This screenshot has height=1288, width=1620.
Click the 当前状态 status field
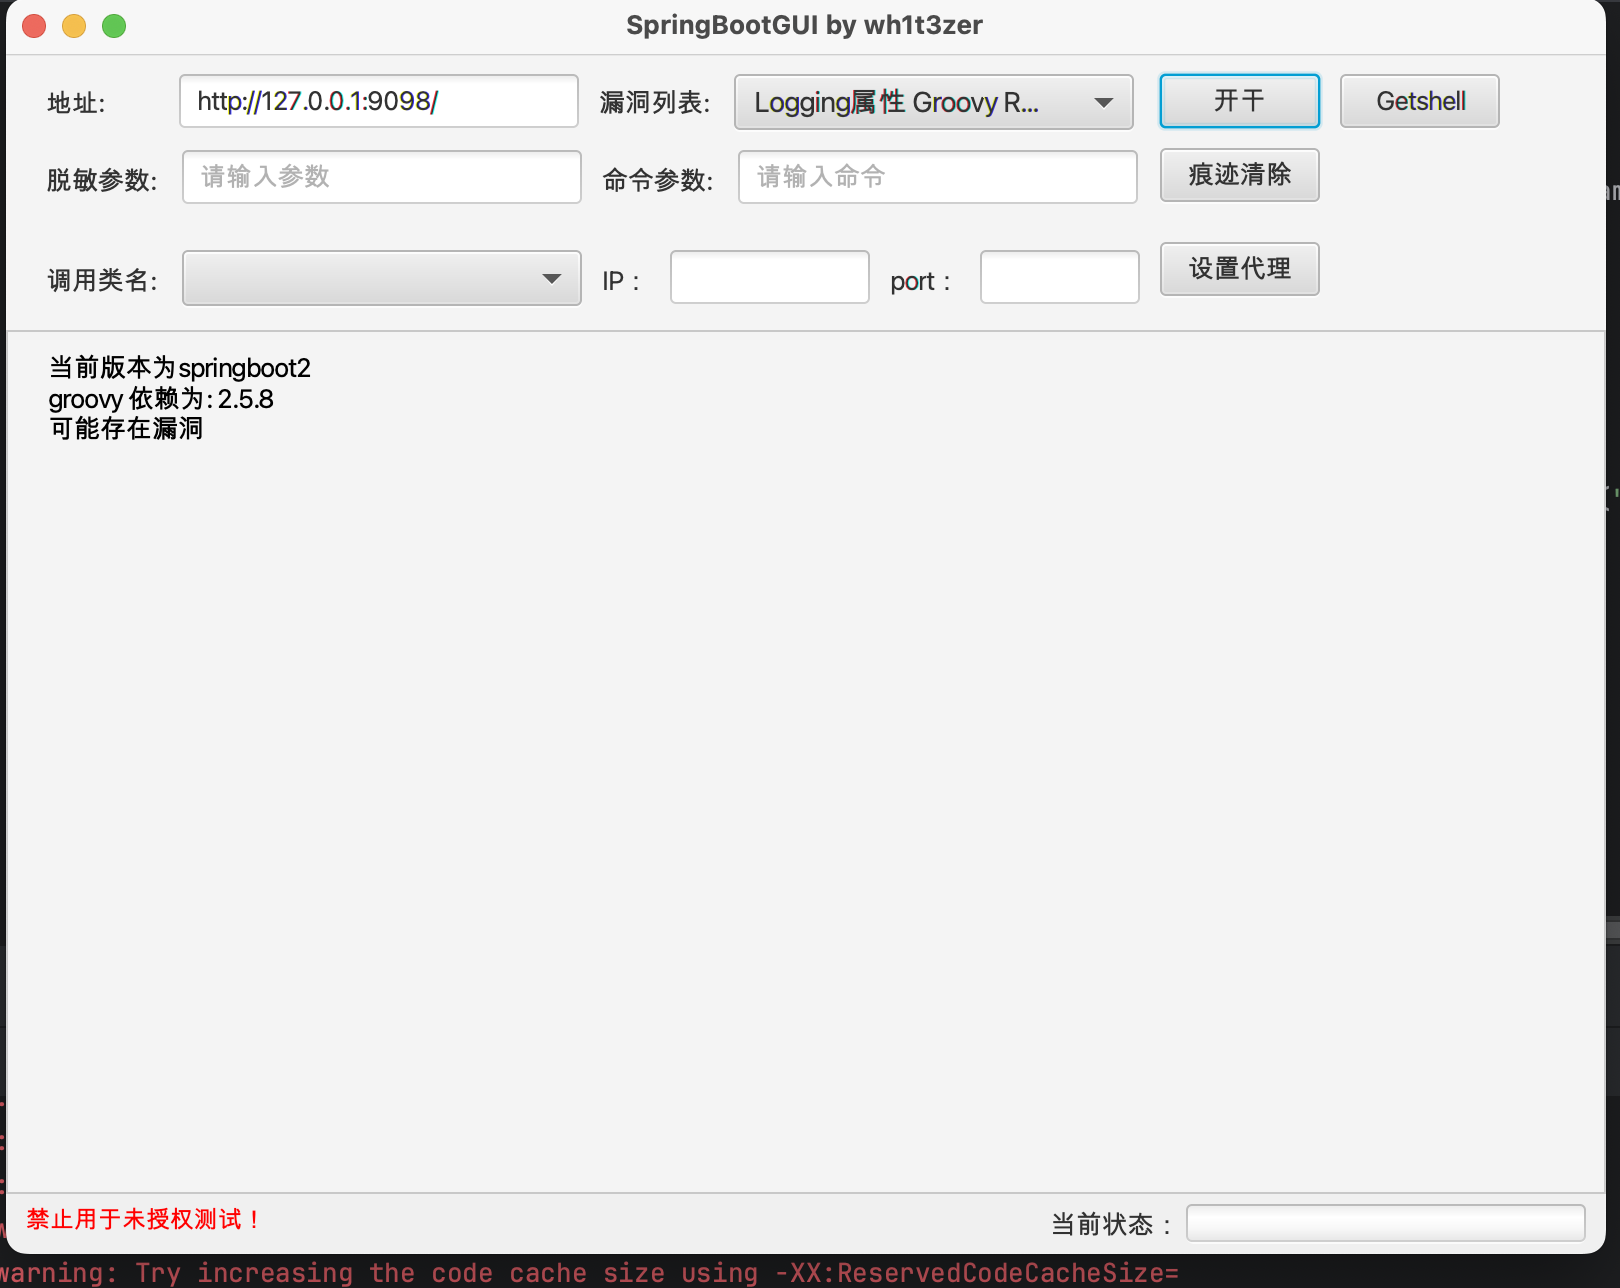1385,1223
